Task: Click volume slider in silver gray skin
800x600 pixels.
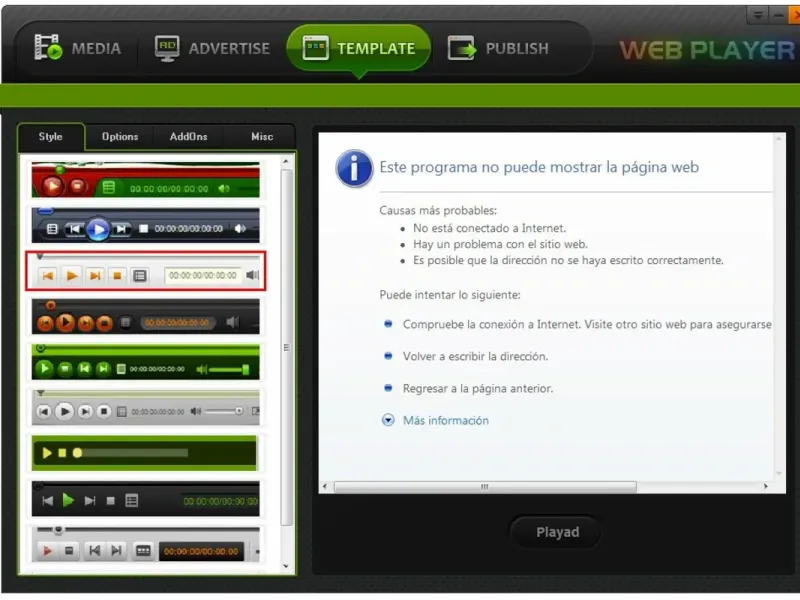Action: point(224,411)
